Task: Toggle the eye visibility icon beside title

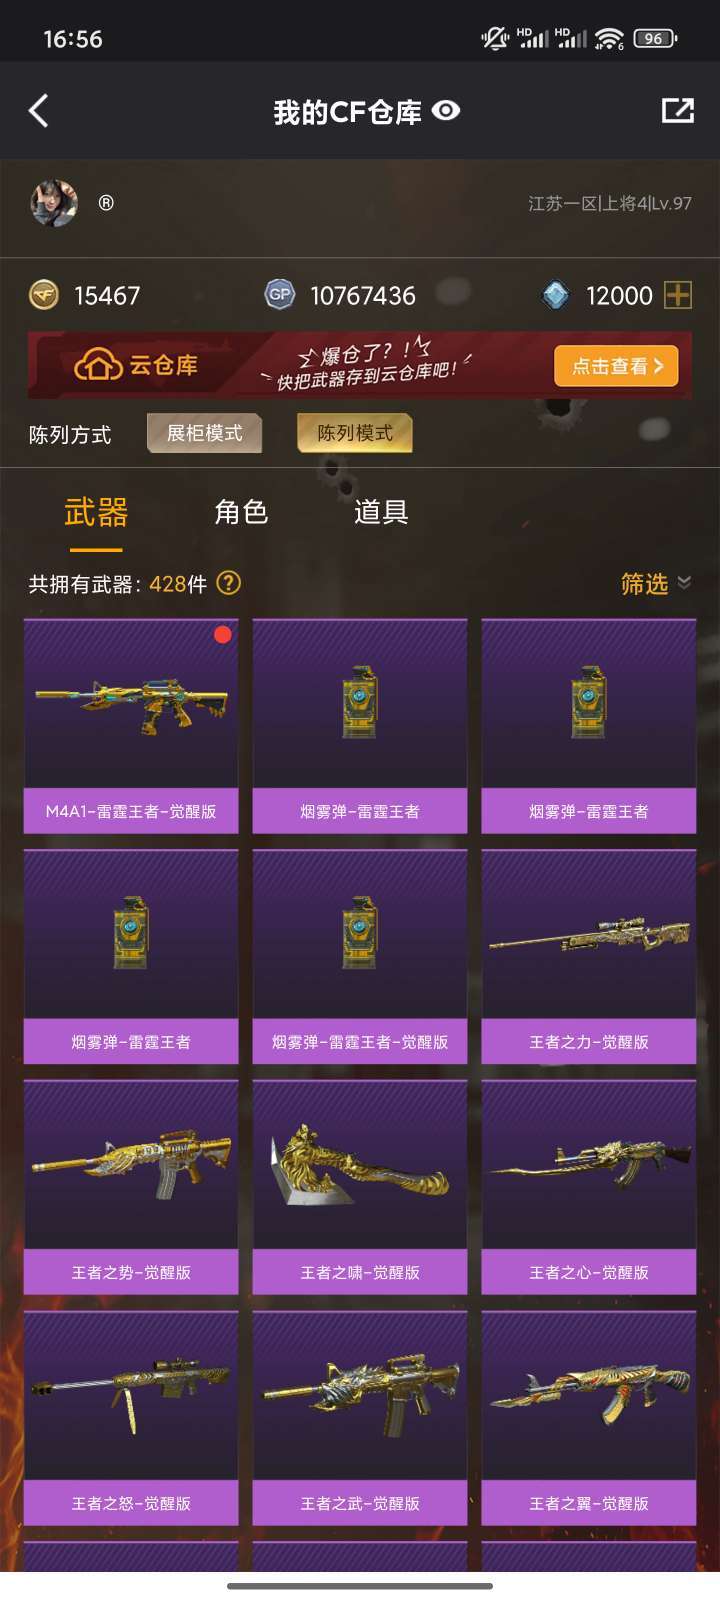Action: point(446,110)
